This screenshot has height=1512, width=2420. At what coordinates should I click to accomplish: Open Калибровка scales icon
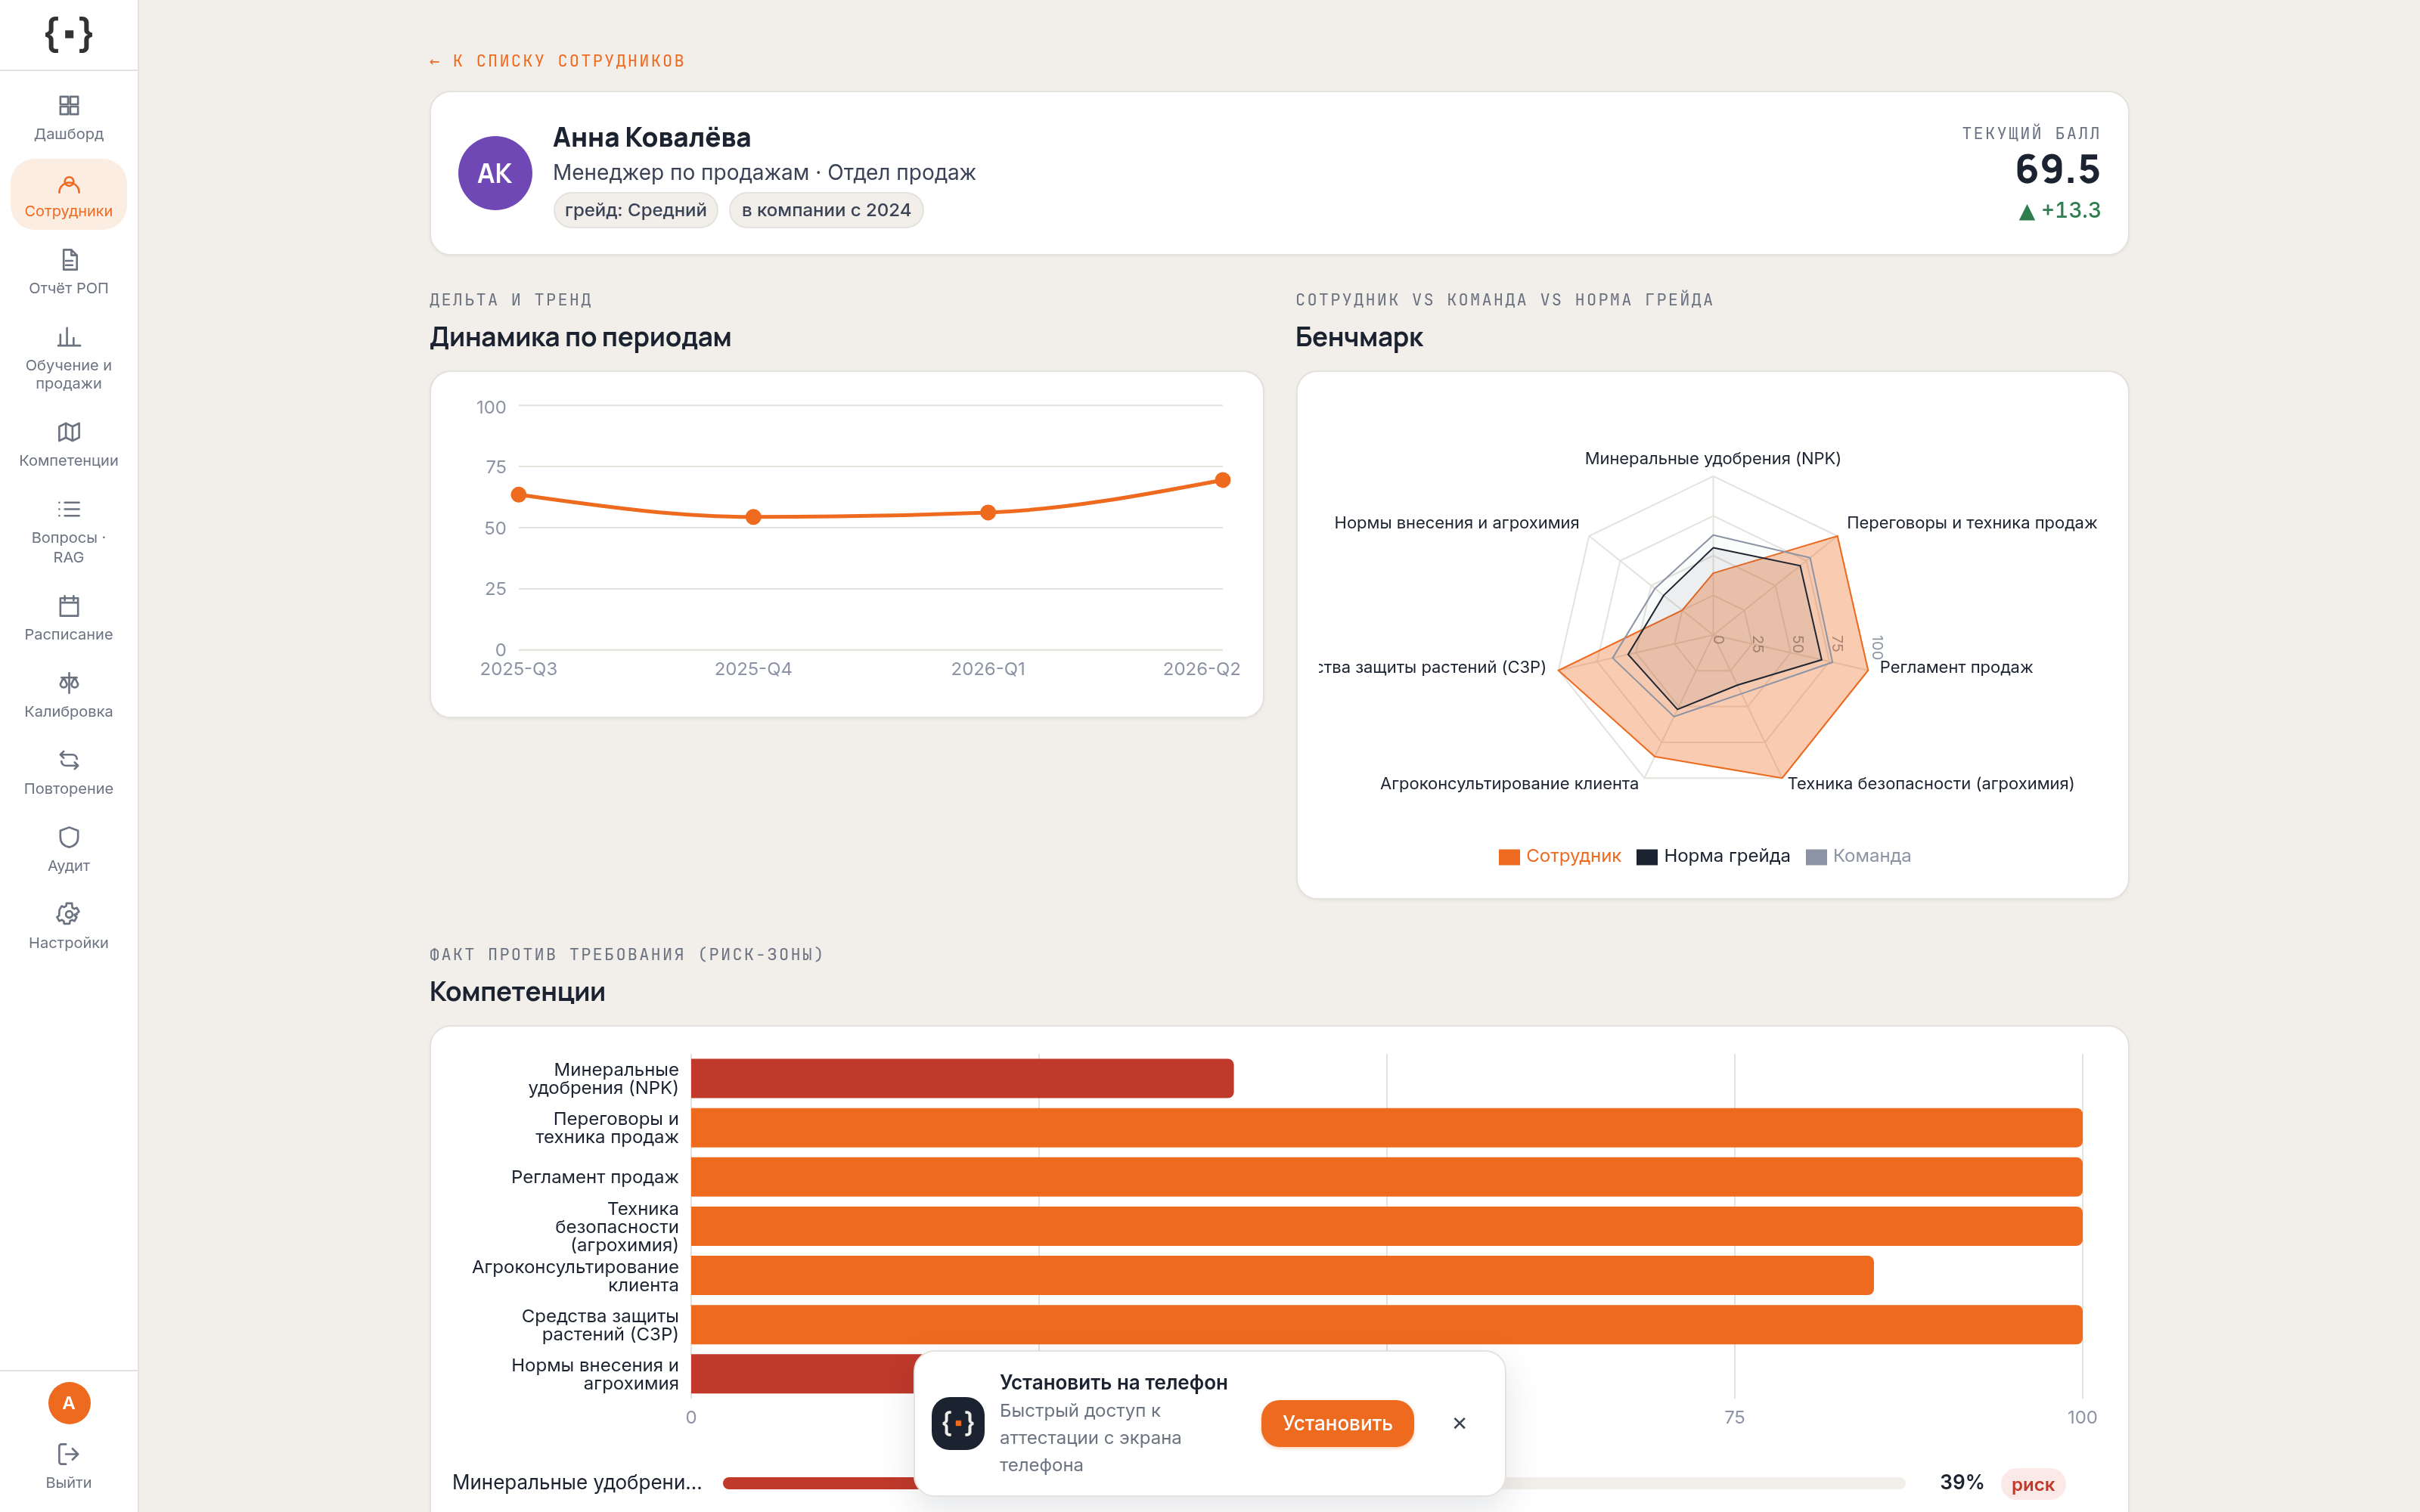(68, 683)
